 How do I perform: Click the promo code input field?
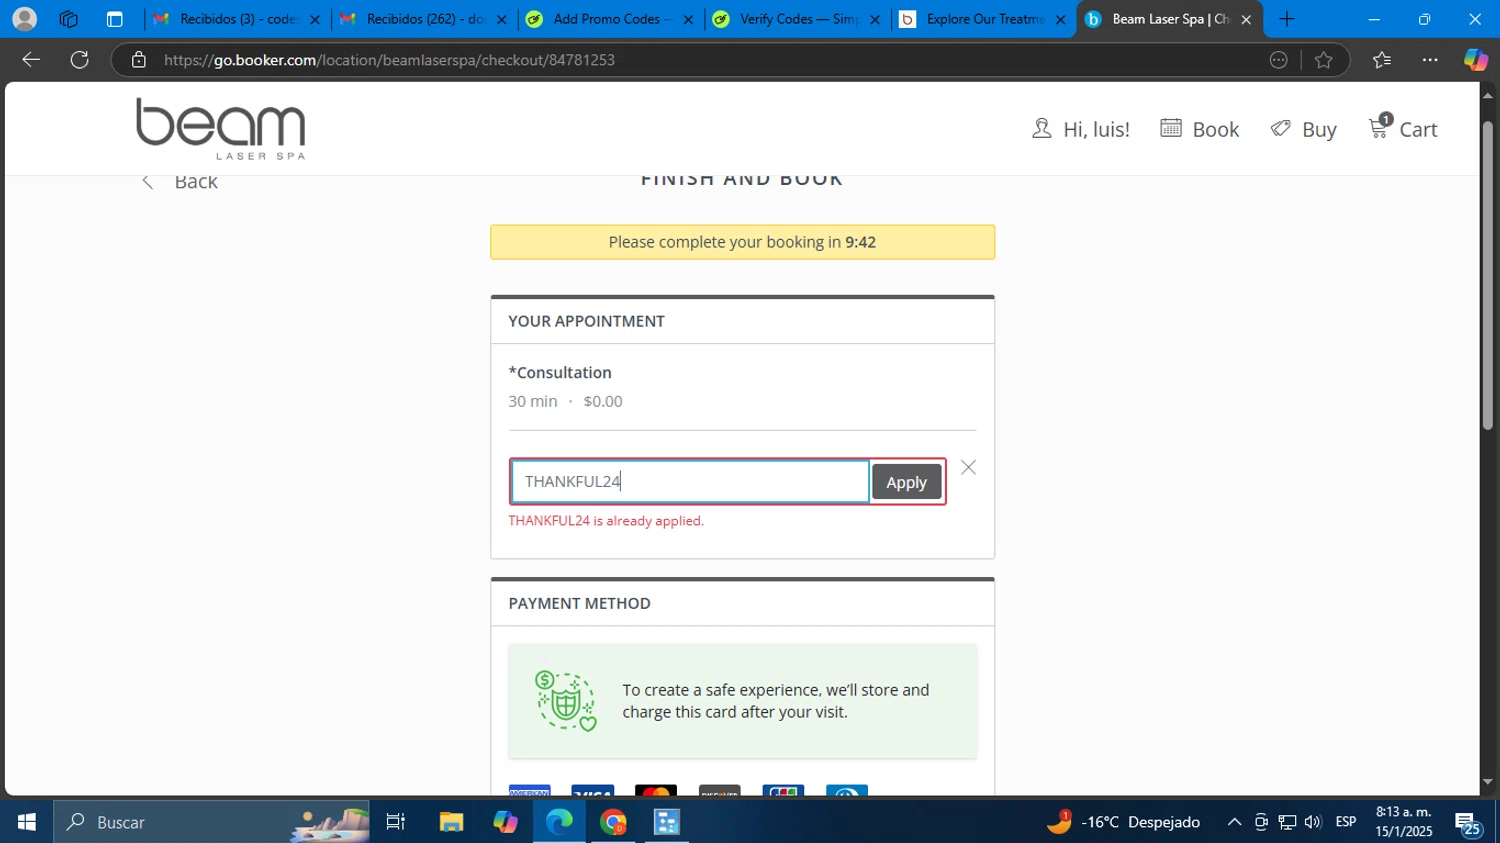[x=690, y=481]
